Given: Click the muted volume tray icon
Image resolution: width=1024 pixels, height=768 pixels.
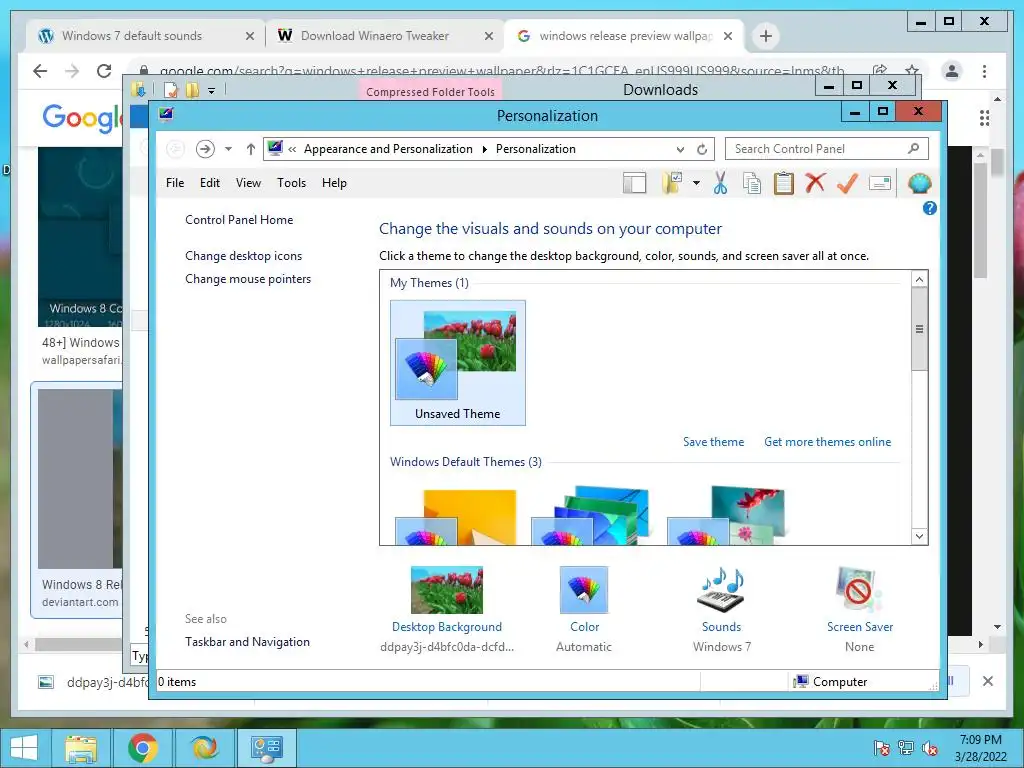Looking at the screenshot, I should pyautogui.click(x=930, y=748).
